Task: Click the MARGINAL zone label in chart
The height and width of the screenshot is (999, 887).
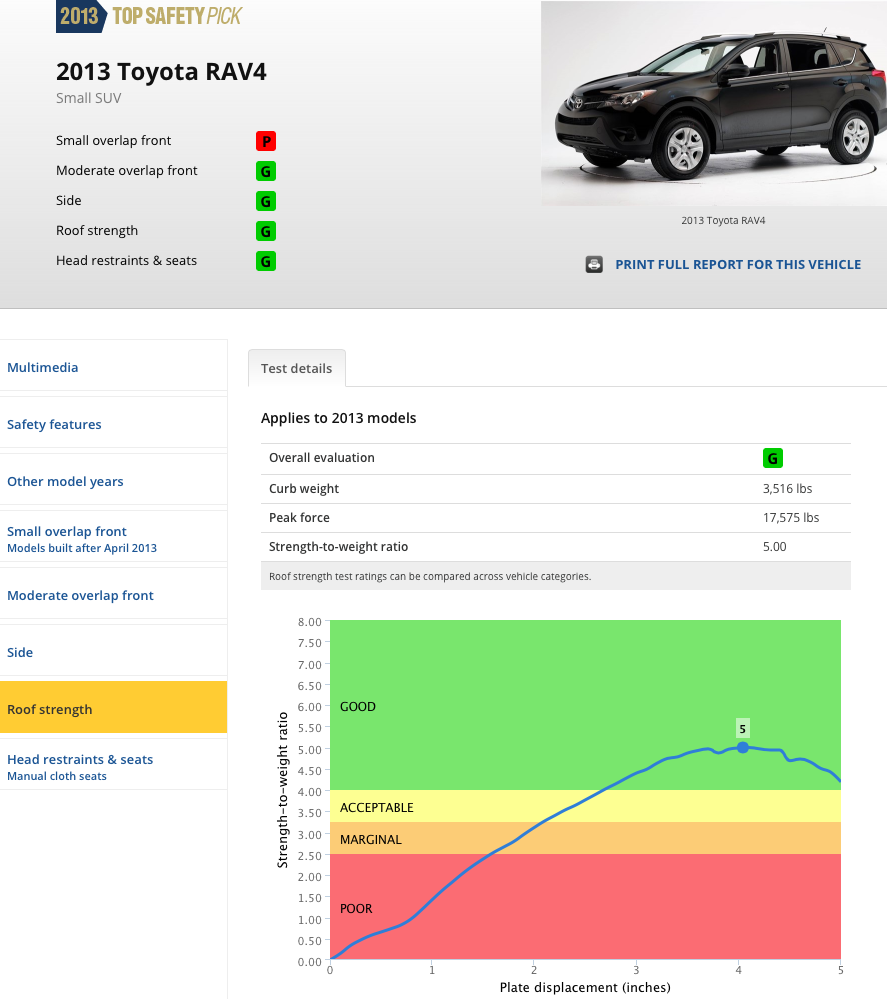Action: coord(371,840)
